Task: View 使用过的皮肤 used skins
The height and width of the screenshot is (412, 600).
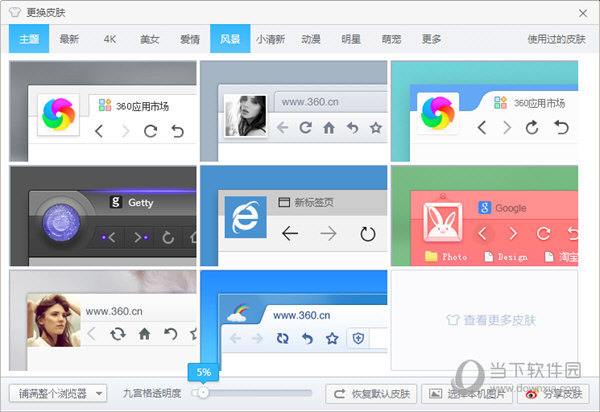Action: pos(556,39)
